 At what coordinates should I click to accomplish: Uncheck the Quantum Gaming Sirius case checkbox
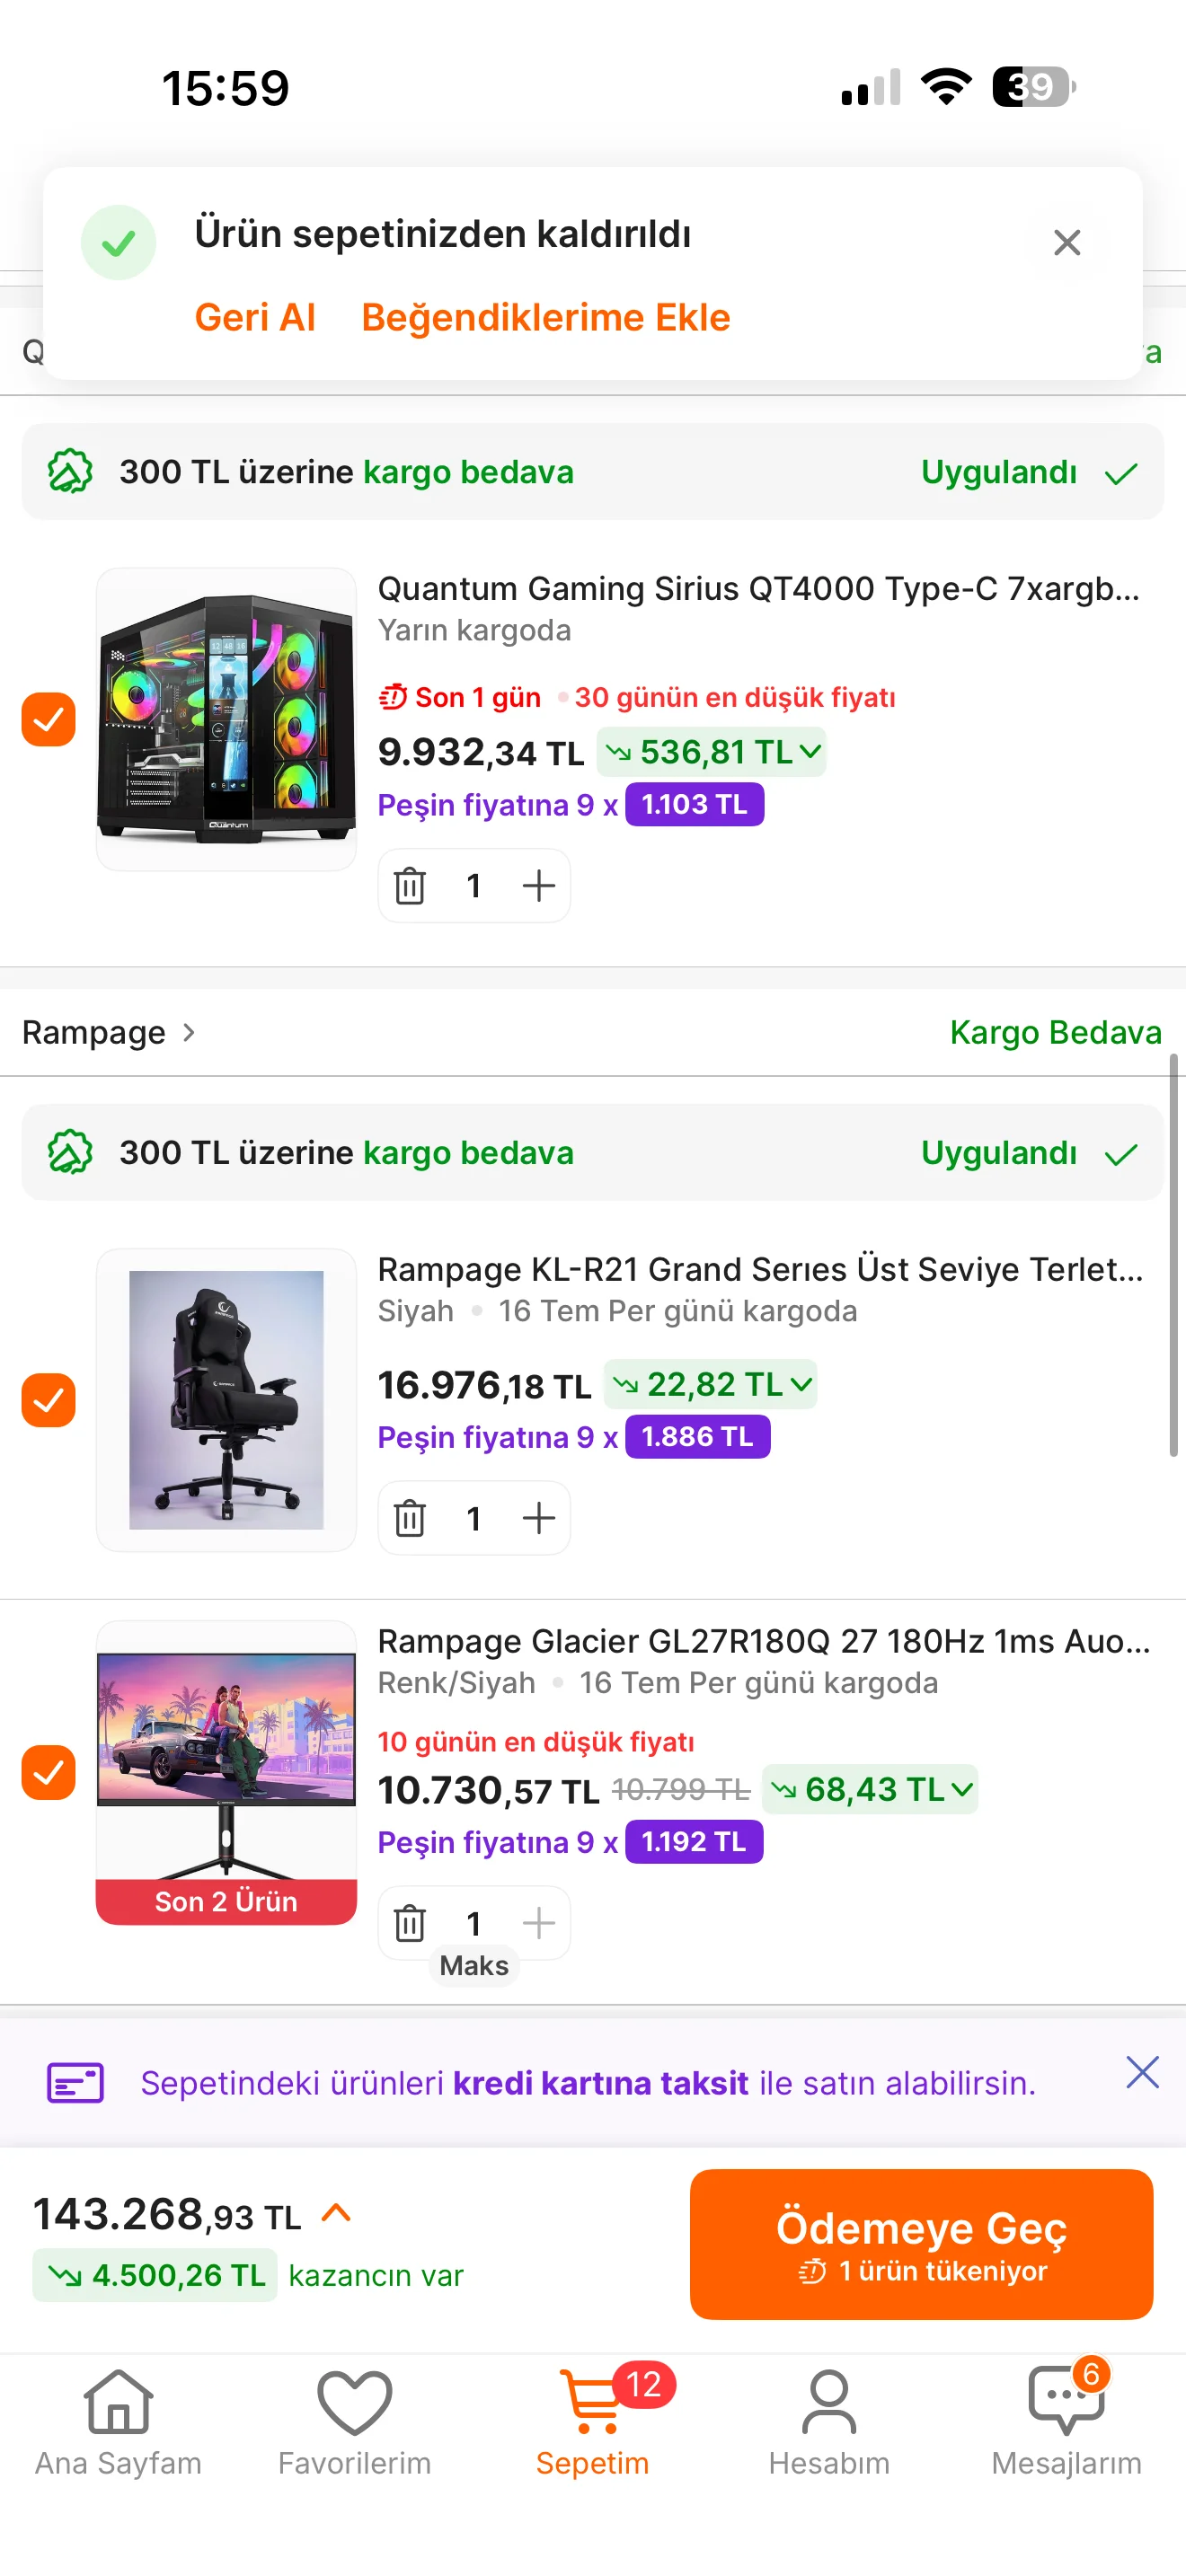point(48,719)
